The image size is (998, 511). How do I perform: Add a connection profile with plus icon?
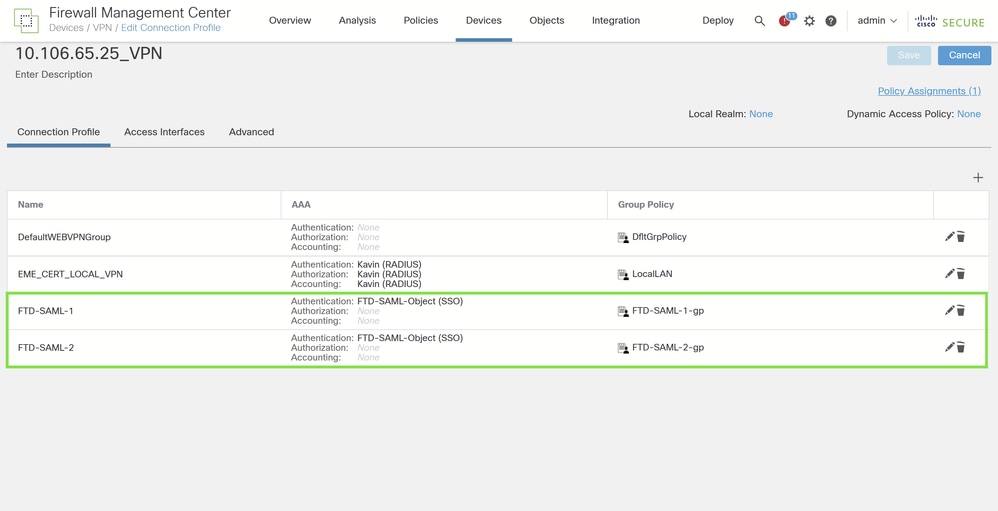click(978, 178)
